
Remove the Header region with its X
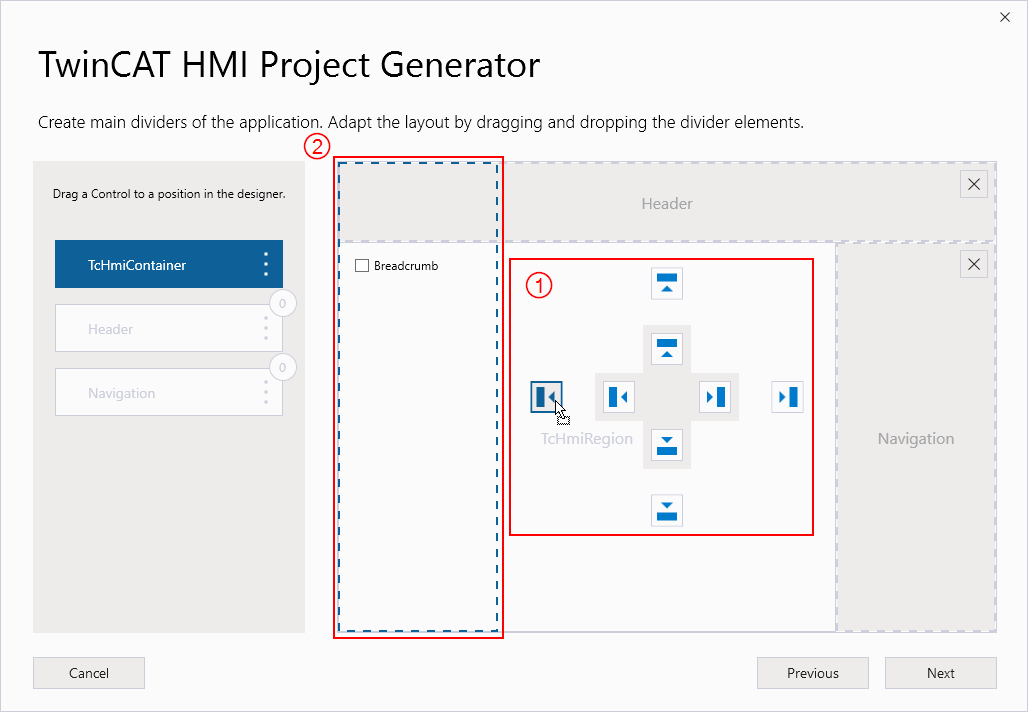[974, 184]
